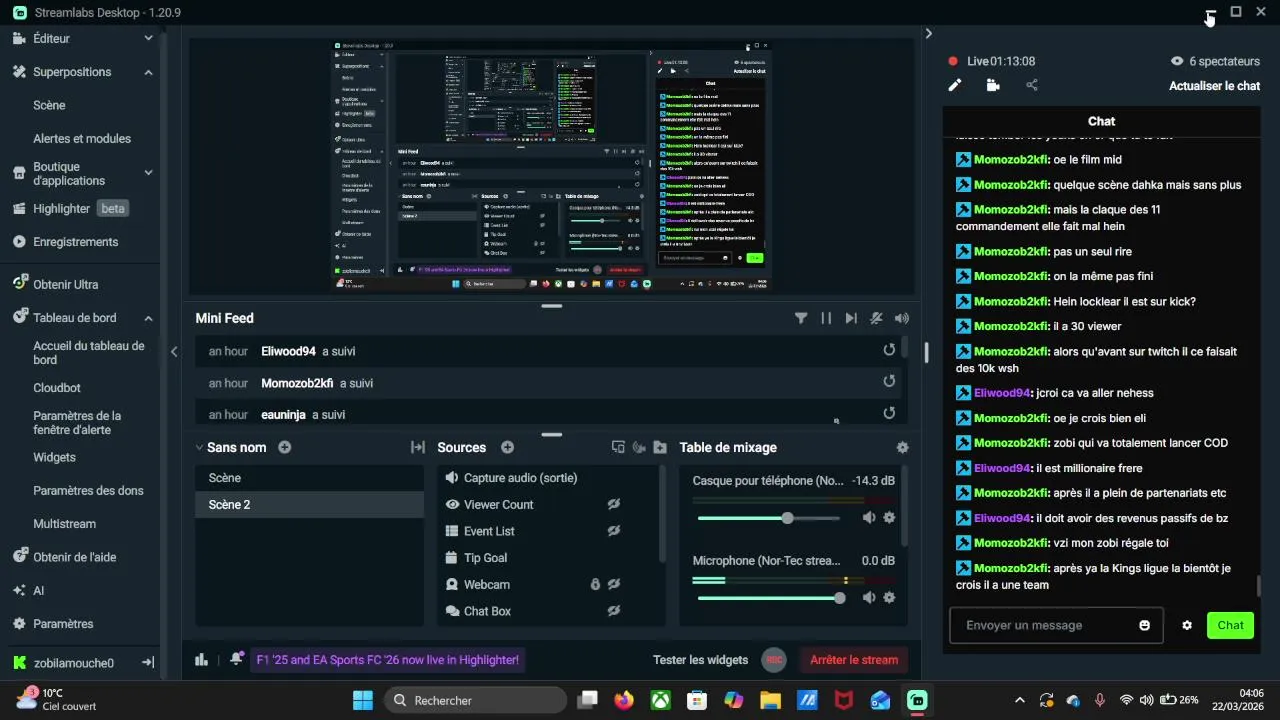Toggle visibility of Event List source

614,531
